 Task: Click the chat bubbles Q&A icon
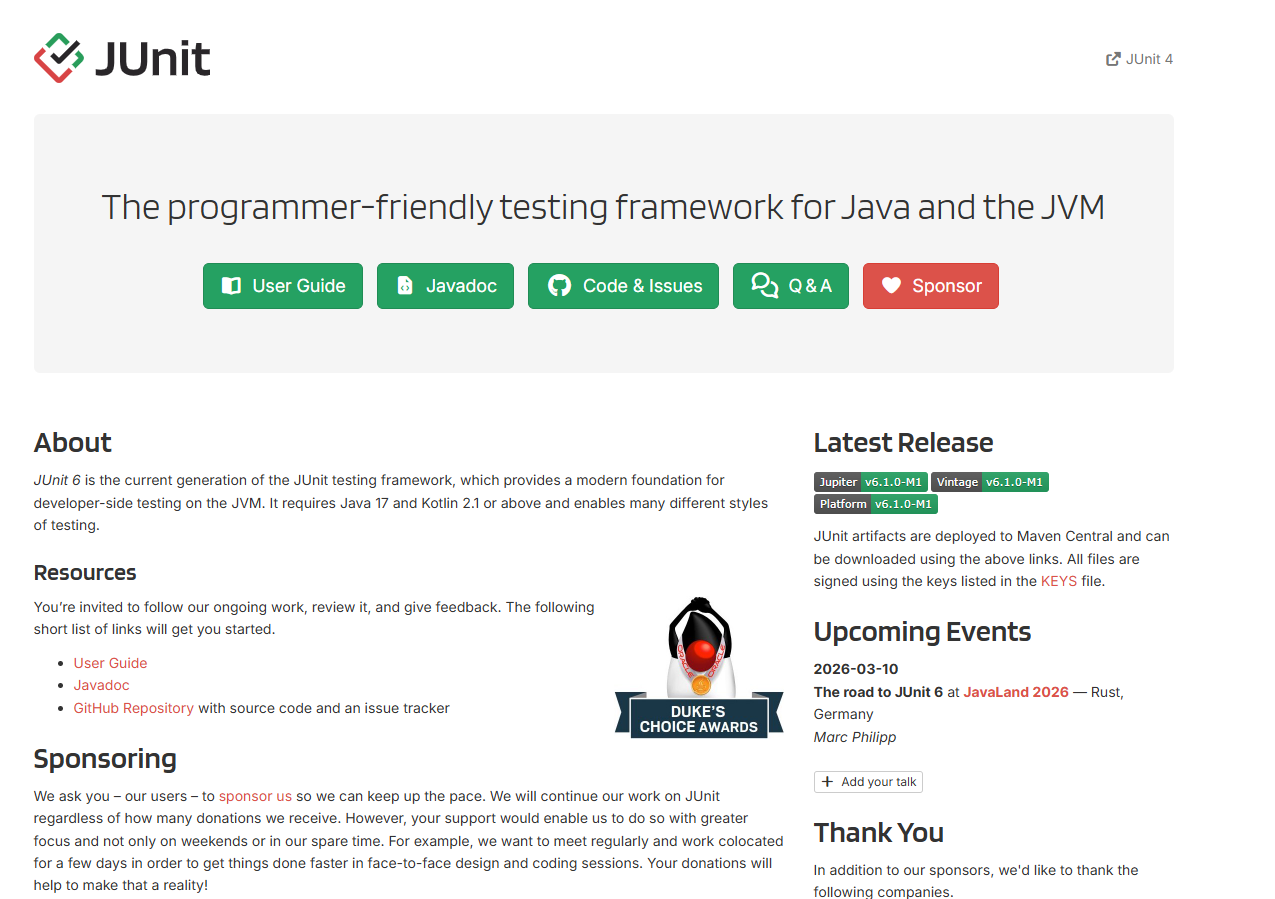(x=765, y=286)
